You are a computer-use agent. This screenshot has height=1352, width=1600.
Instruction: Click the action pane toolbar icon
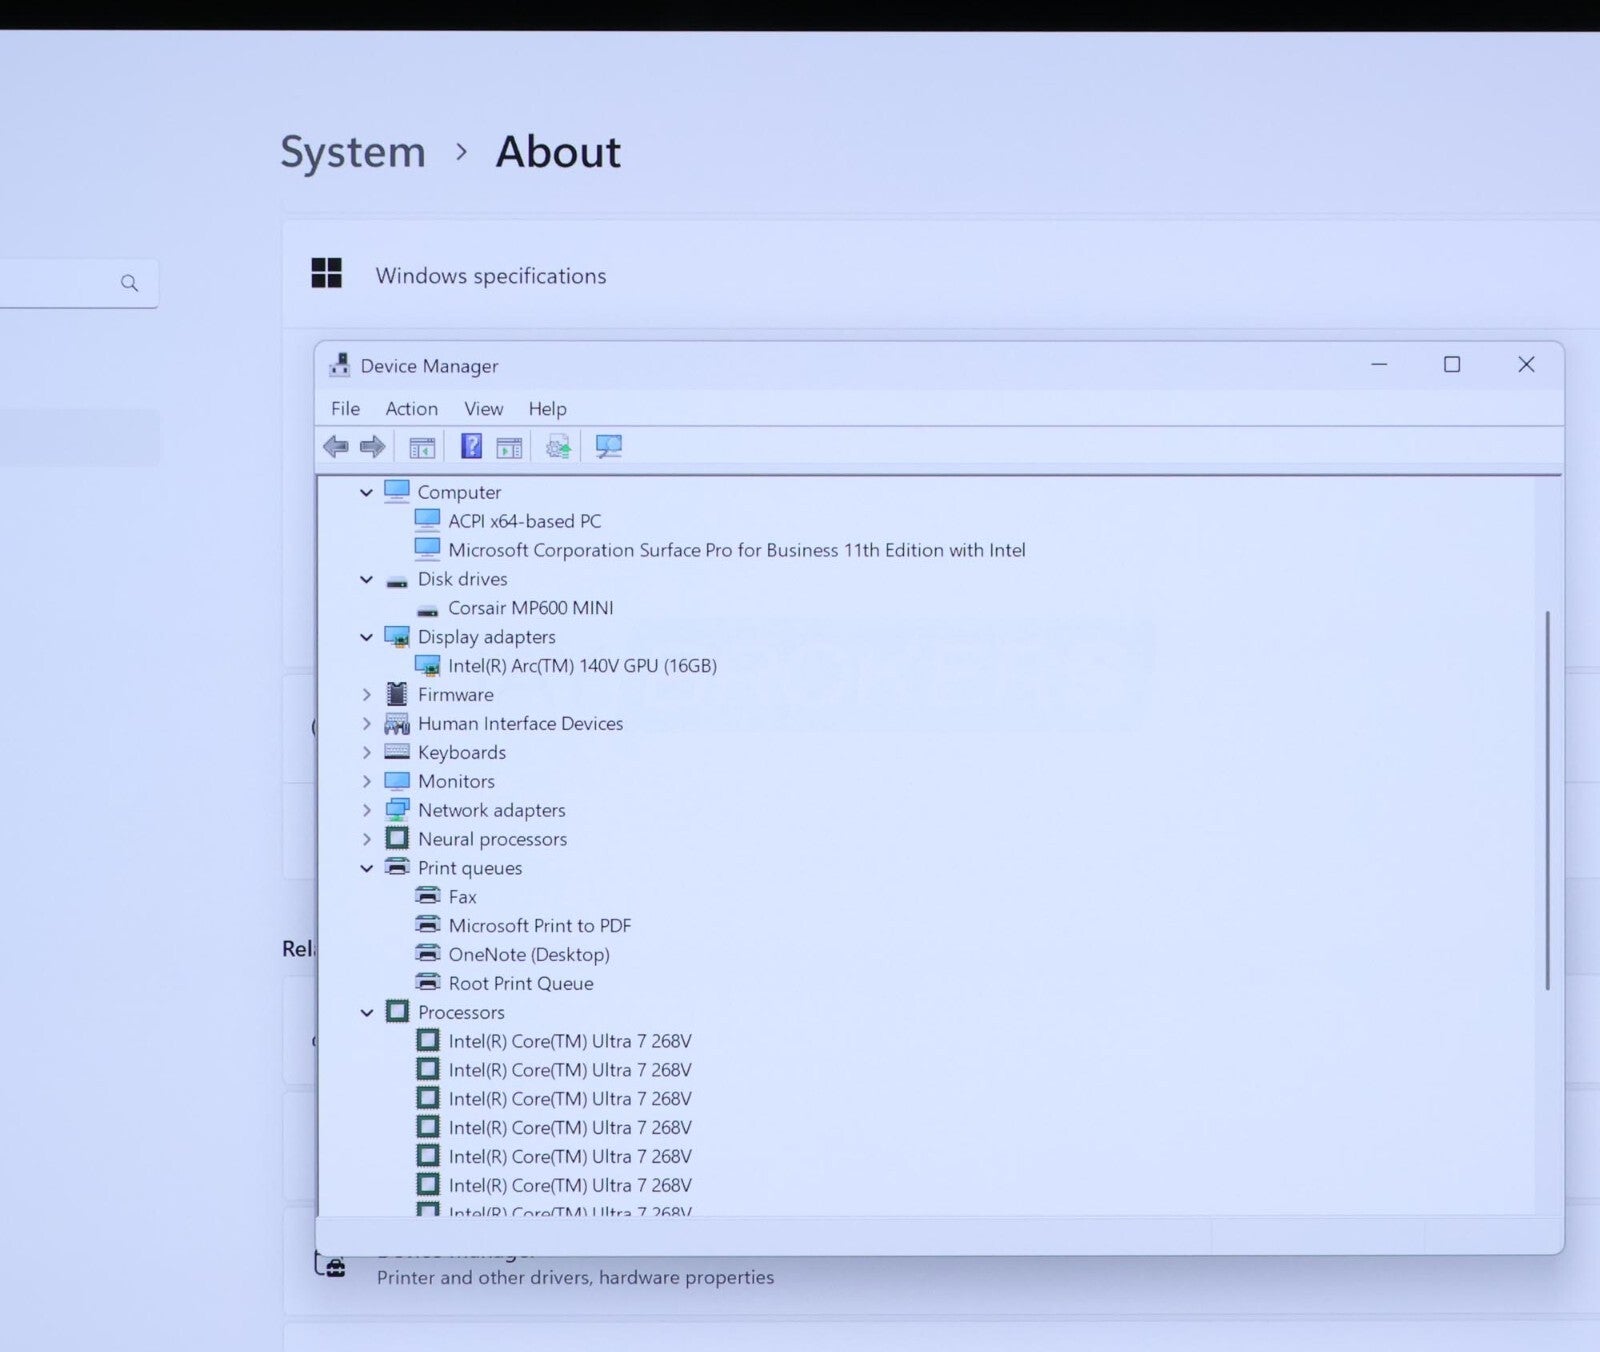(509, 447)
